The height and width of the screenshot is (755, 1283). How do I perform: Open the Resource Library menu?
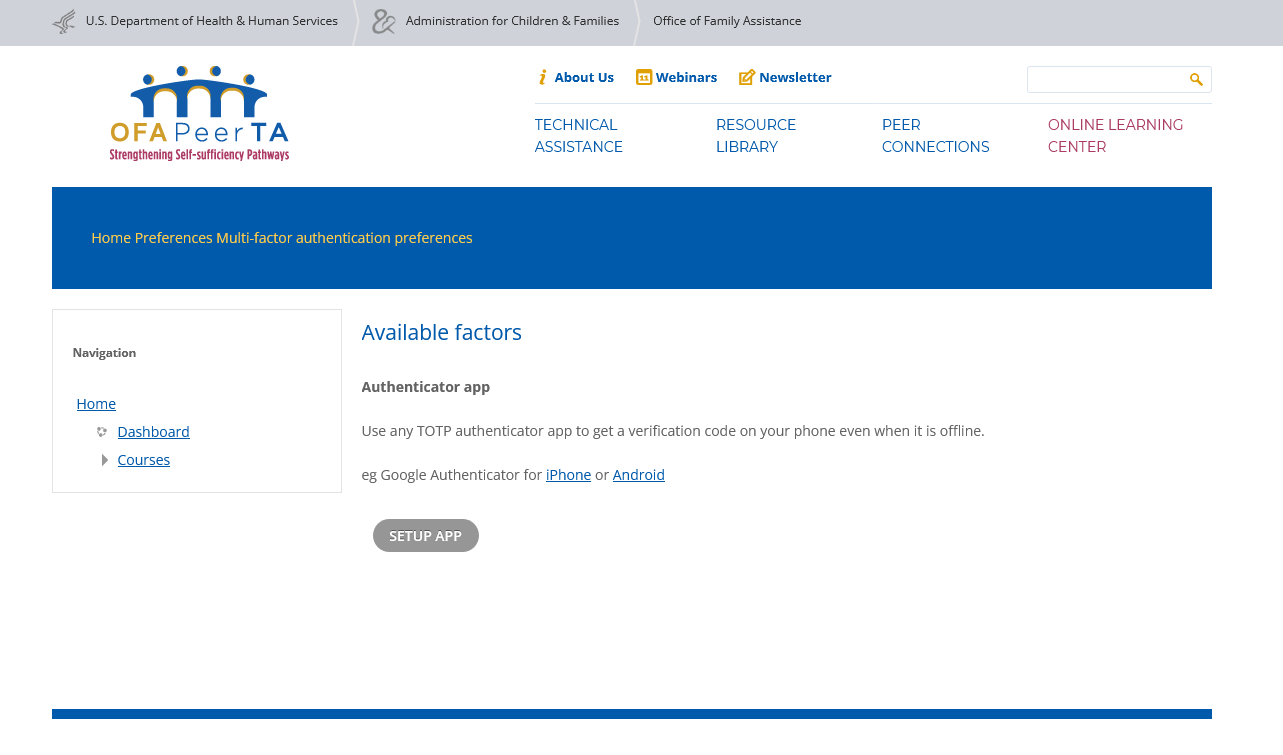click(x=755, y=136)
